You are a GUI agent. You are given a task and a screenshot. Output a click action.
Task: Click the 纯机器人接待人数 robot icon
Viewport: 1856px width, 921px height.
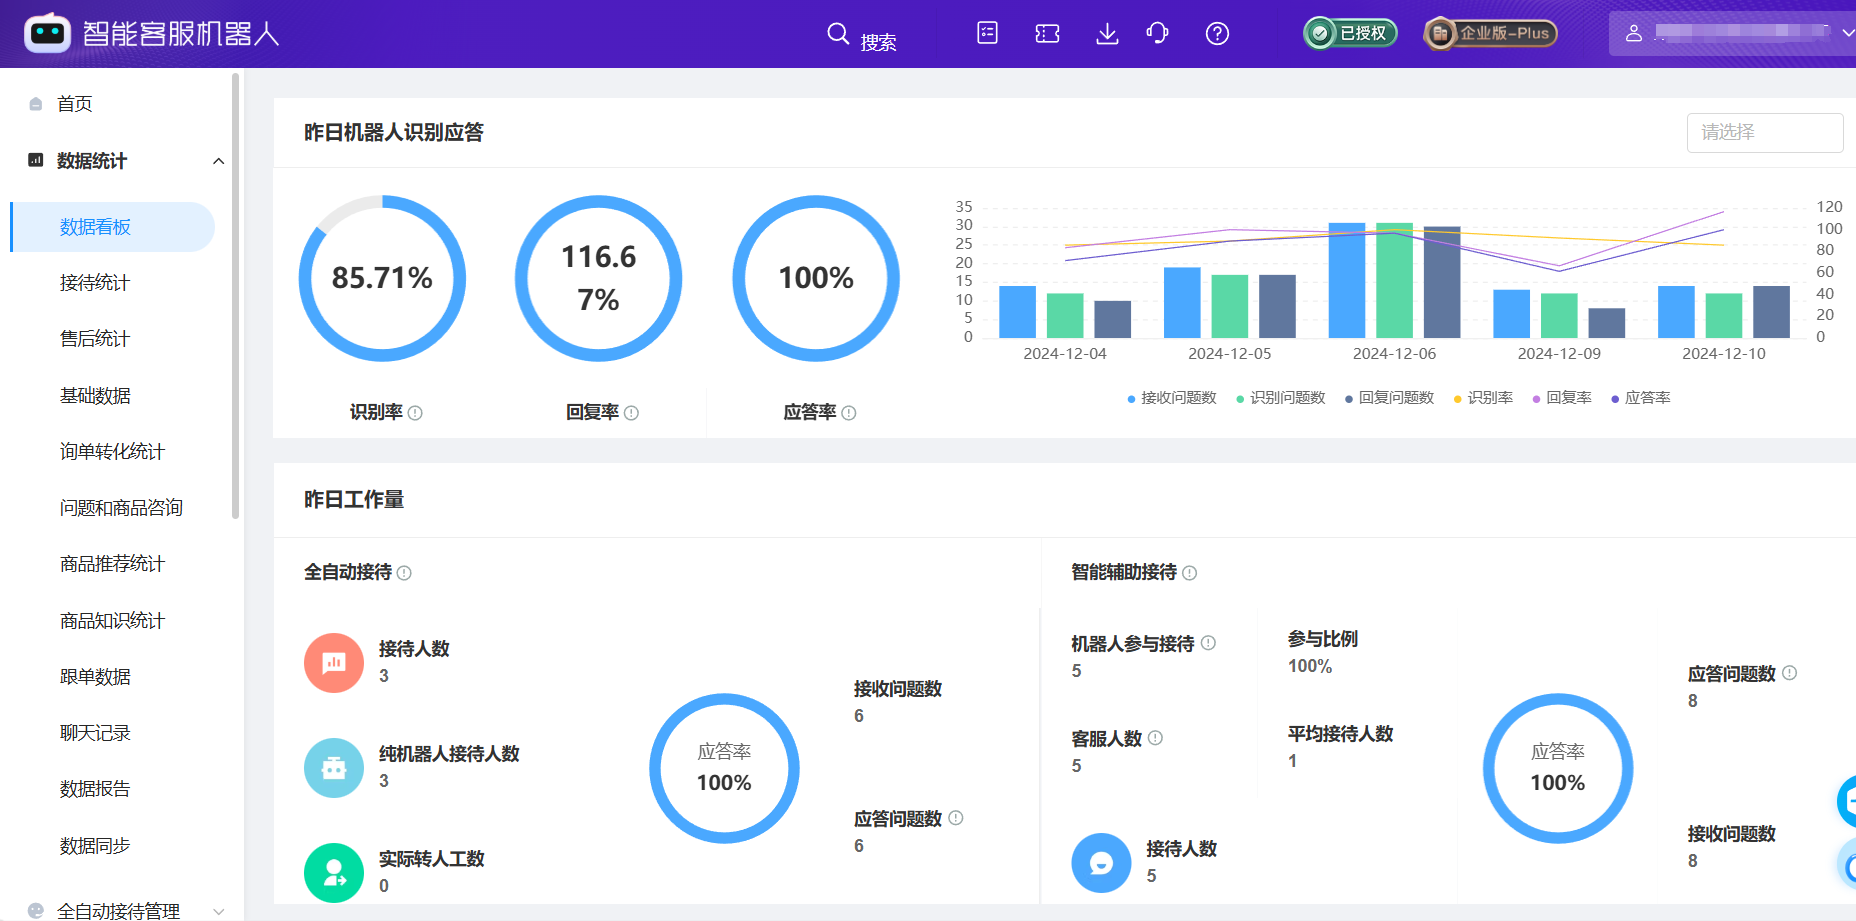point(334,768)
